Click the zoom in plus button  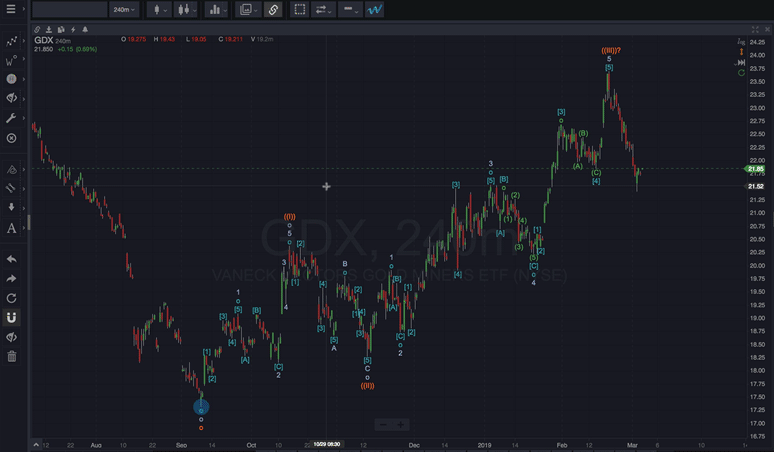click(401, 424)
